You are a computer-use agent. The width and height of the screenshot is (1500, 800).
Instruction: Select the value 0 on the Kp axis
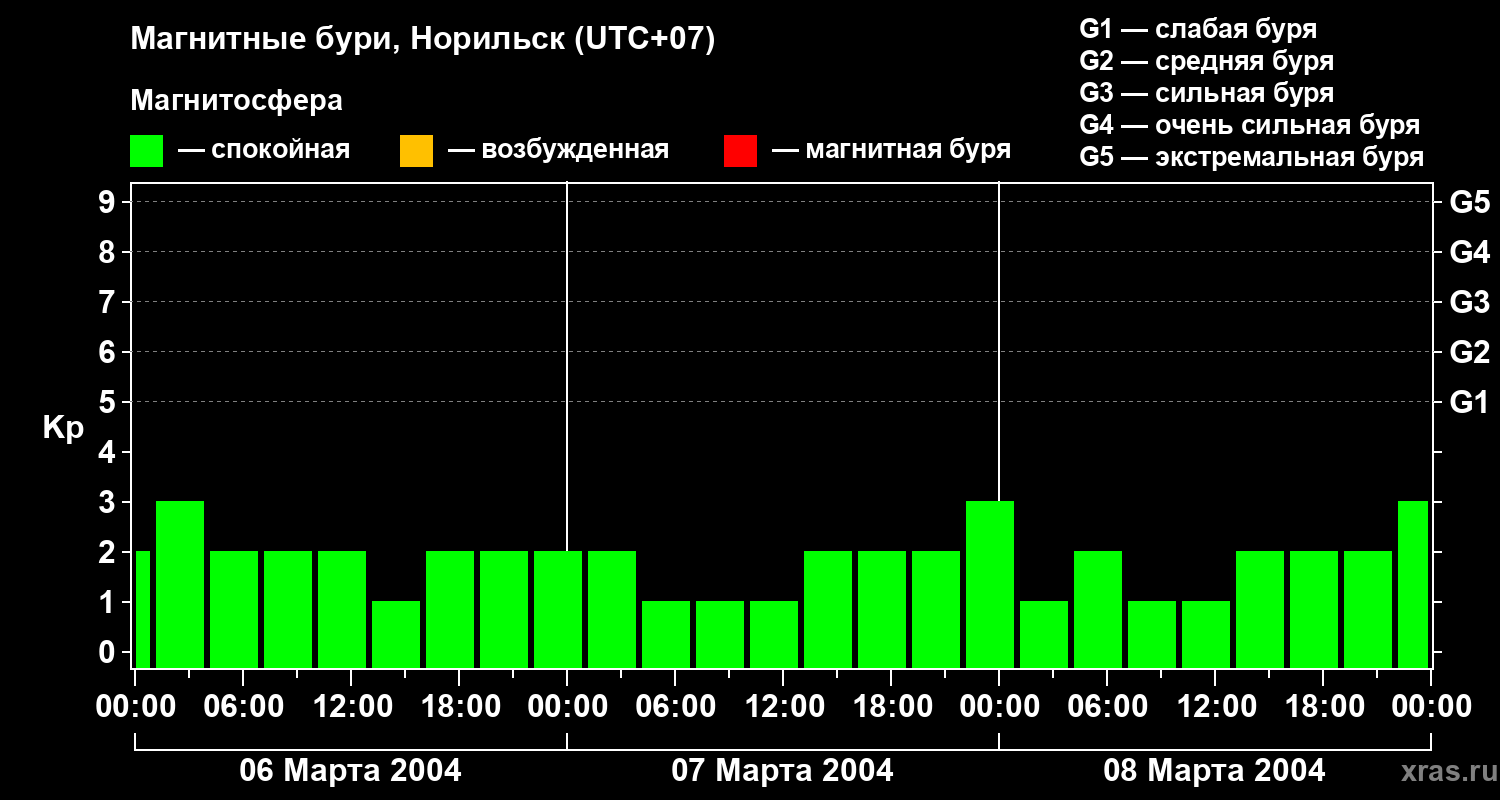click(109, 652)
